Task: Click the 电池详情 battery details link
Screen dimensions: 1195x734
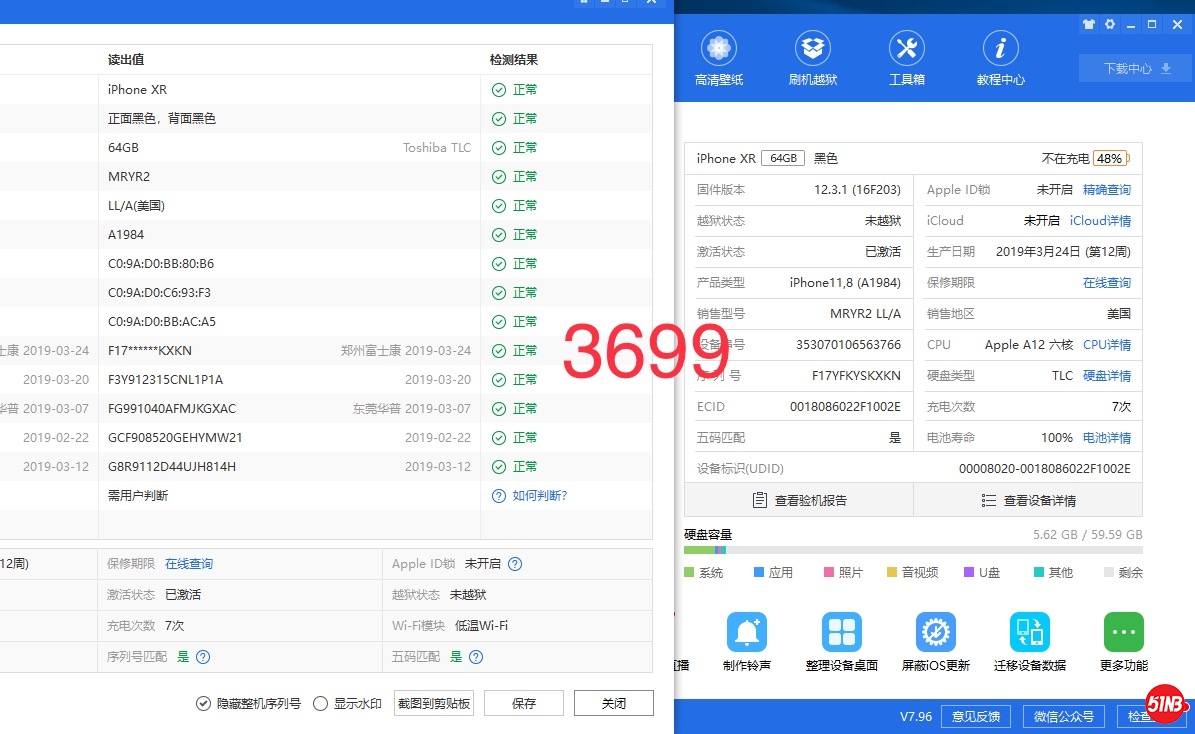Action: tap(1107, 438)
